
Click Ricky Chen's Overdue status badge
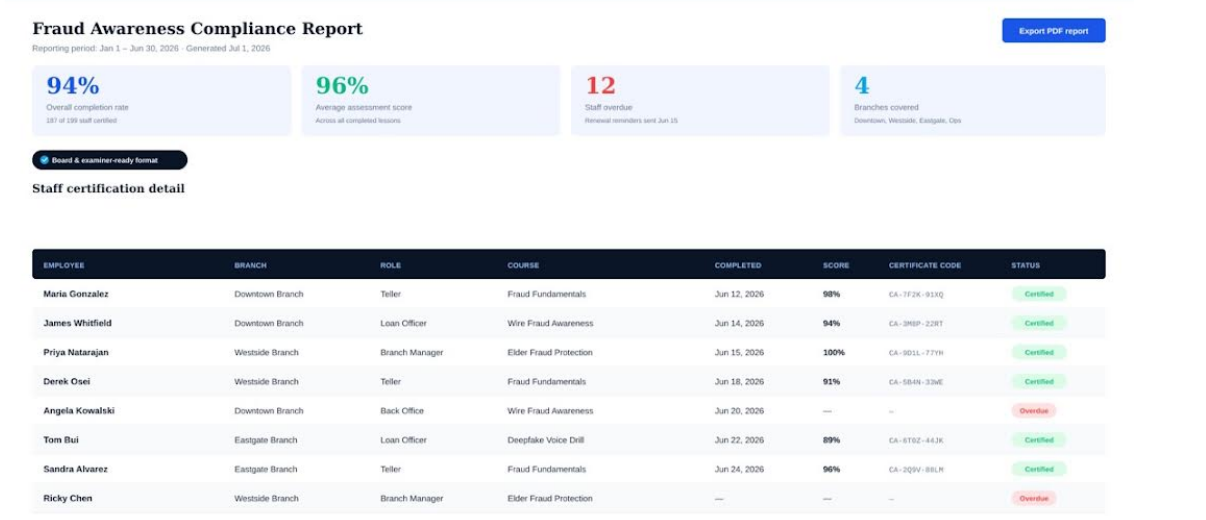[x=1034, y=497]
